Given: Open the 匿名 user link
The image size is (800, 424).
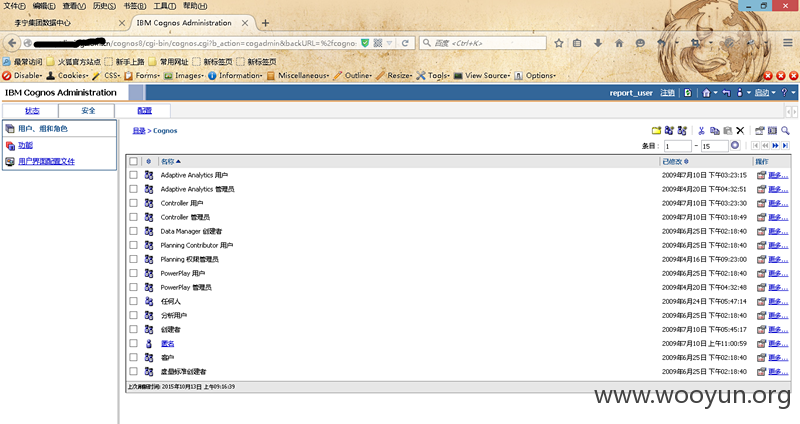Looking at the screenshot, I should pyautogui.click(x=167, y=343).
